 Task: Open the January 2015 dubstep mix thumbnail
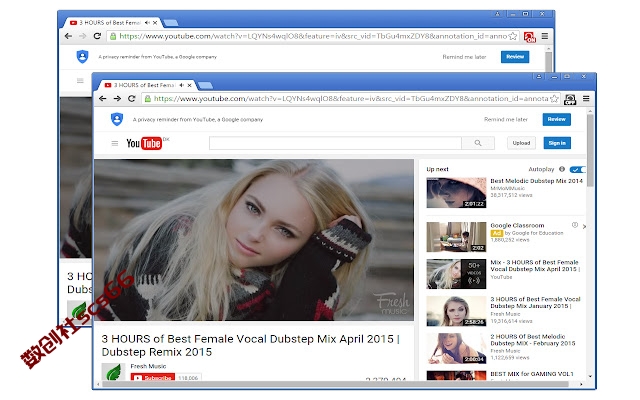pos(456,311)
